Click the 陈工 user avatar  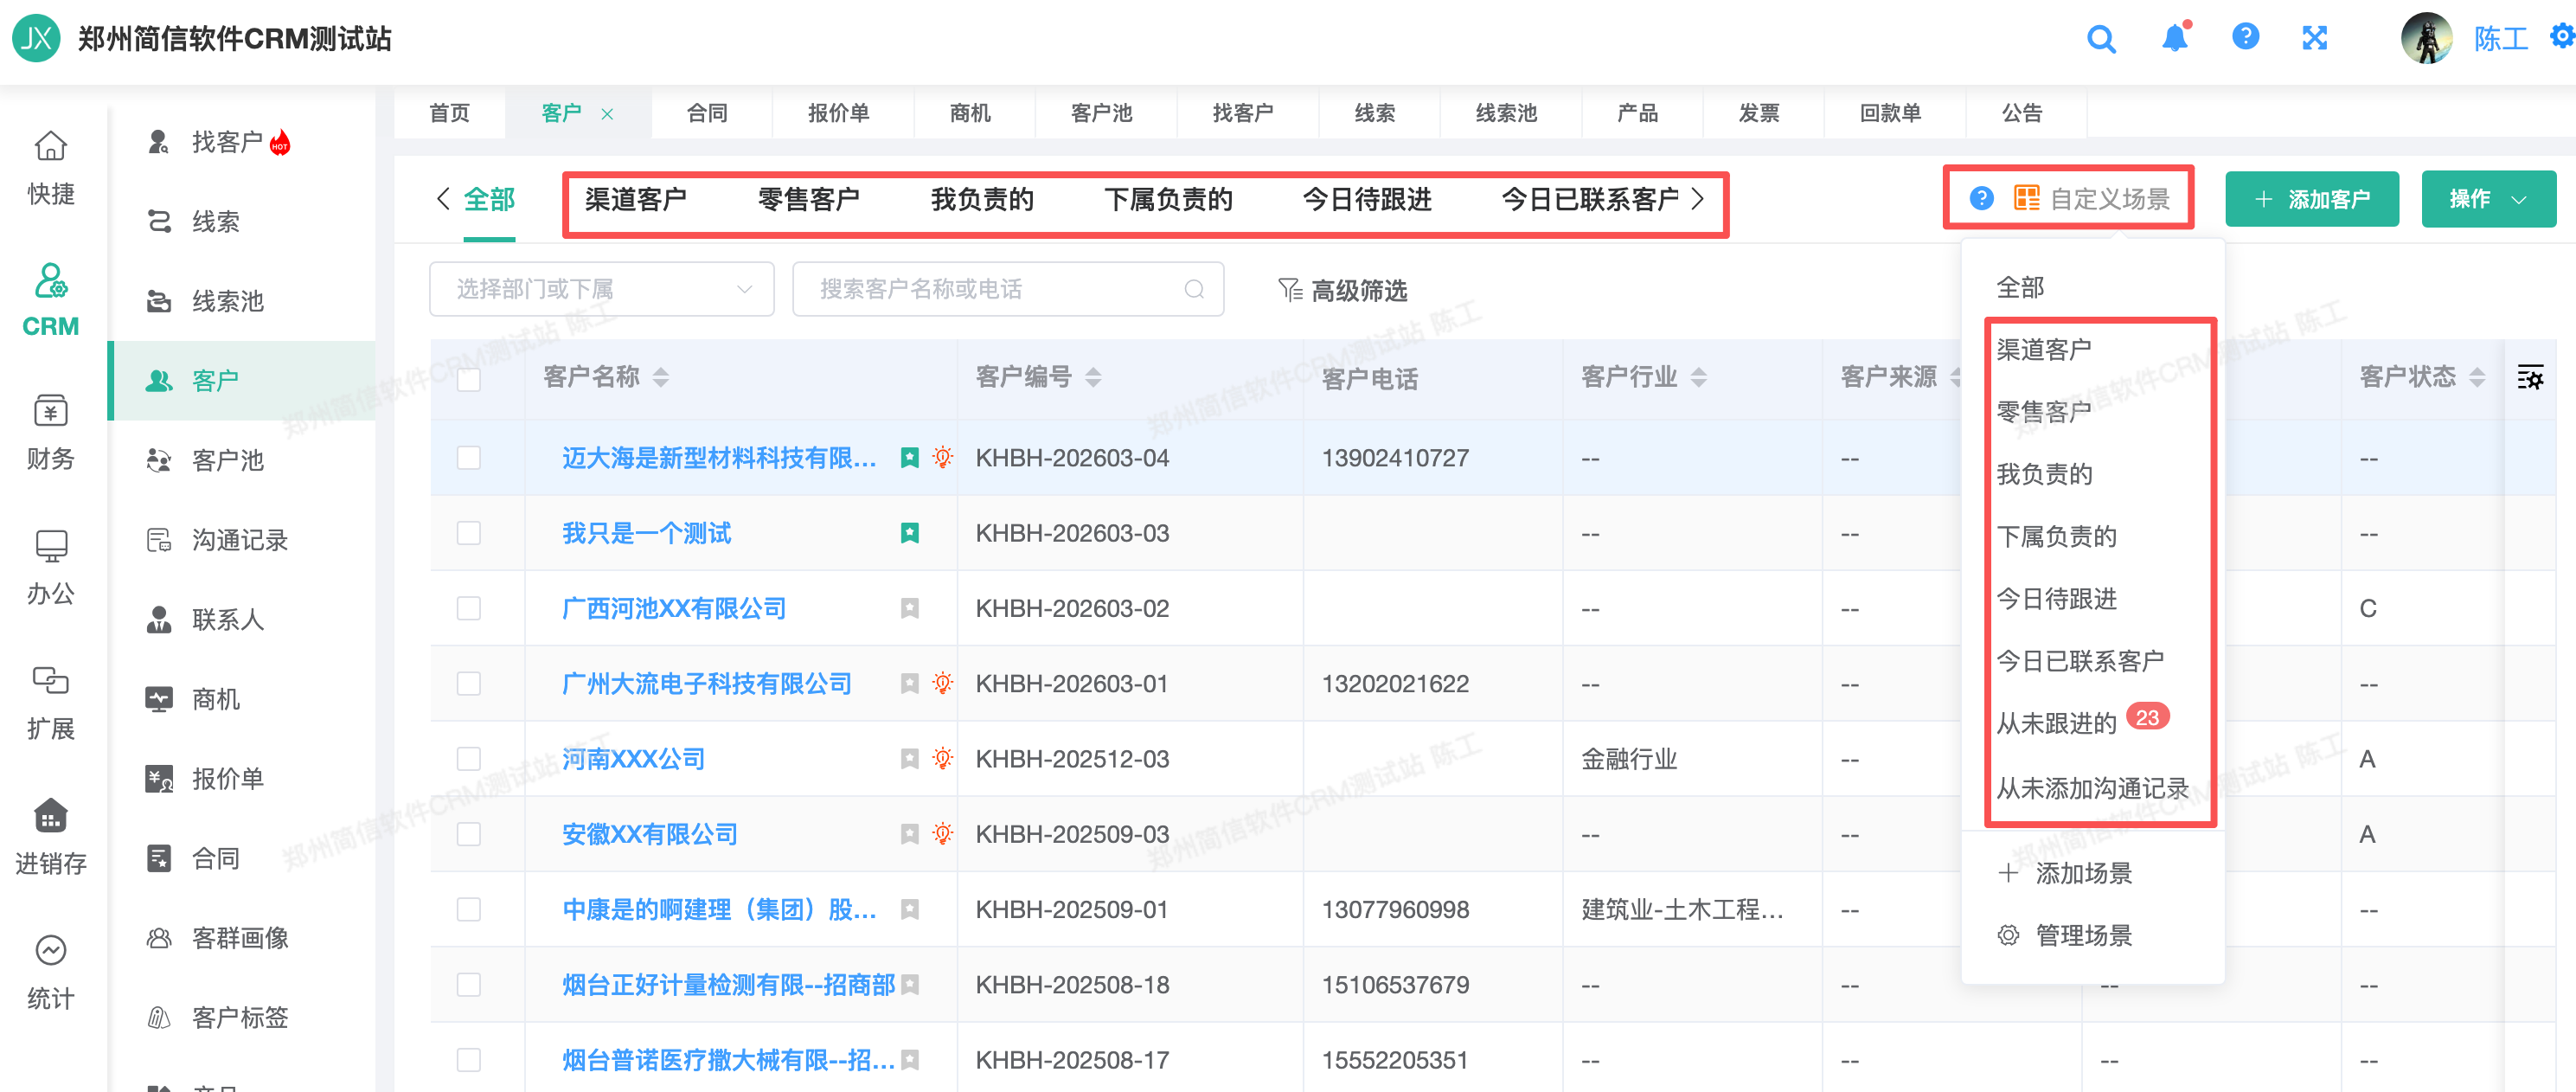pos(2426,38)
